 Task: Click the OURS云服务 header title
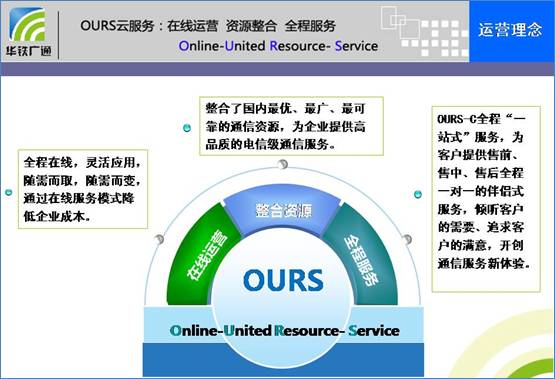tap(208, 26)
